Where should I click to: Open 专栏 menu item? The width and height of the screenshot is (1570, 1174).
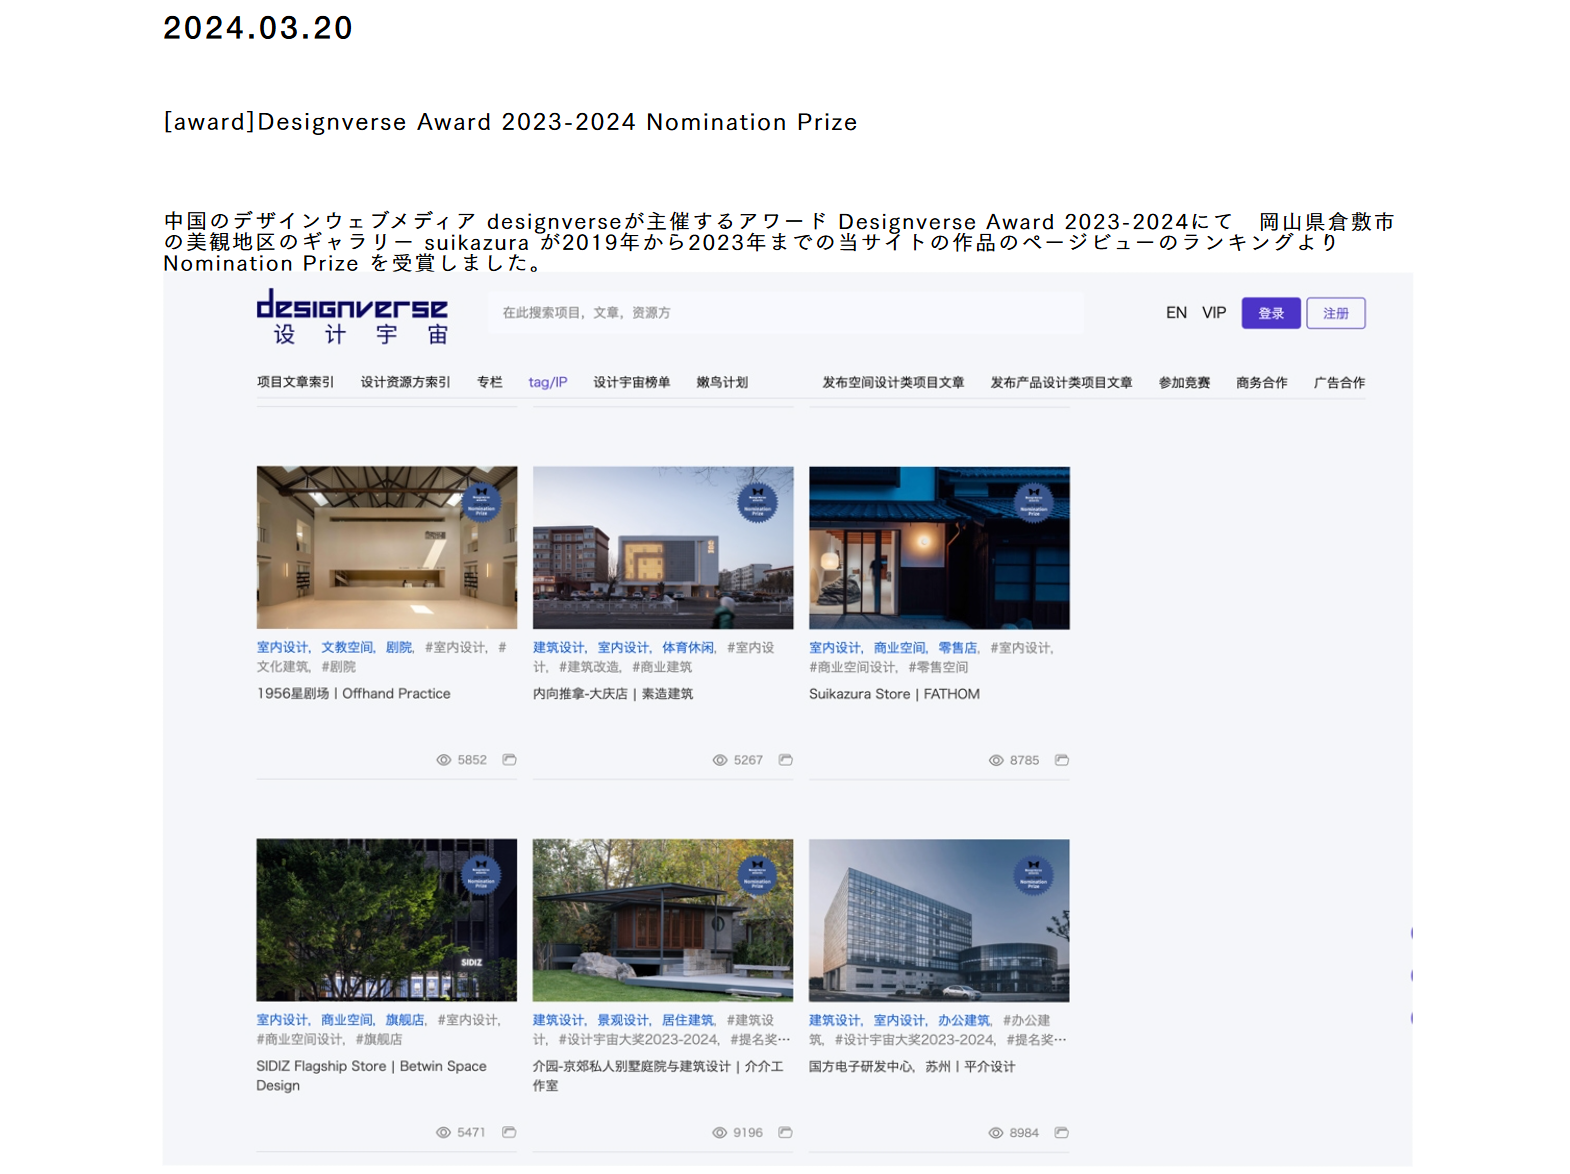(490, 382)
